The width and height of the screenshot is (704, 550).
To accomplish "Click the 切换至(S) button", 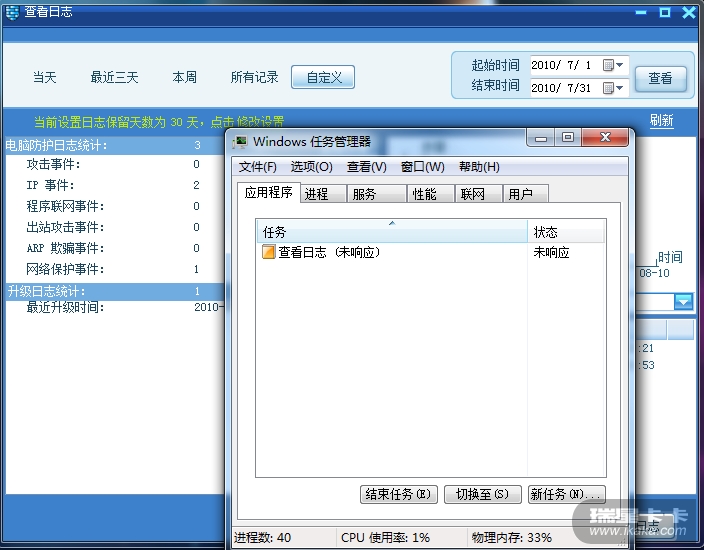I will [483, 494].
